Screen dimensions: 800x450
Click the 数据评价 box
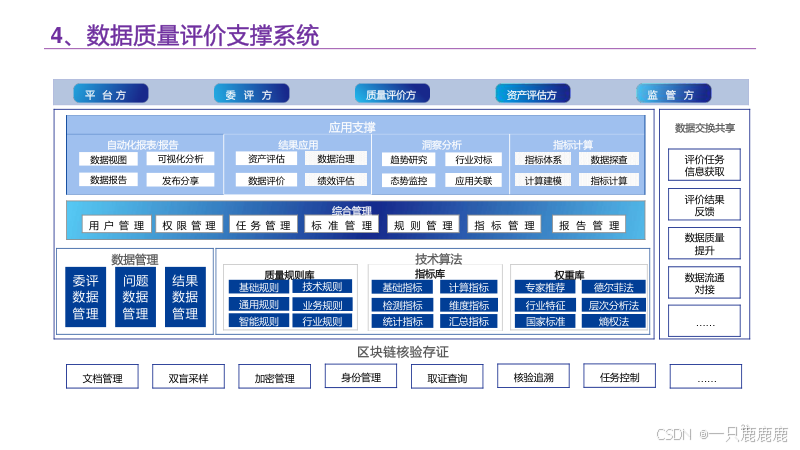coord(266,180)
